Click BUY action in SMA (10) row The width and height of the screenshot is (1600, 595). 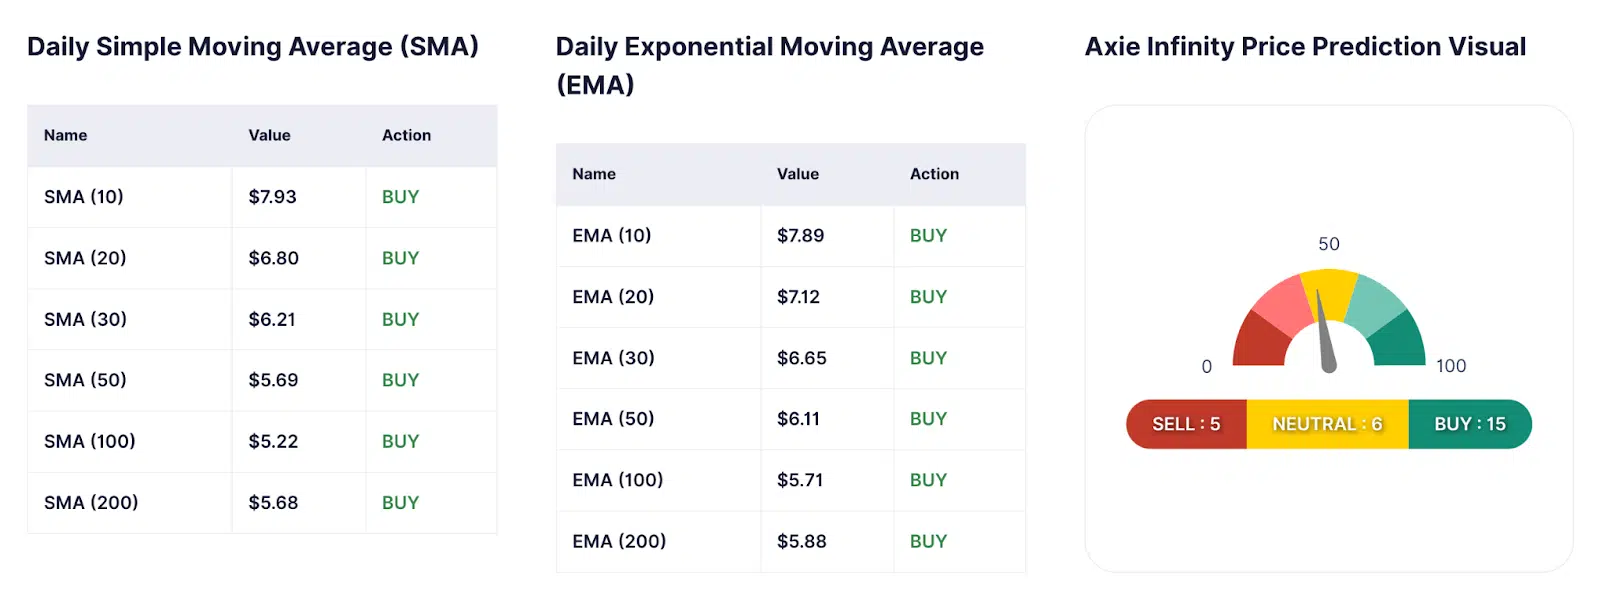point(400,197)
